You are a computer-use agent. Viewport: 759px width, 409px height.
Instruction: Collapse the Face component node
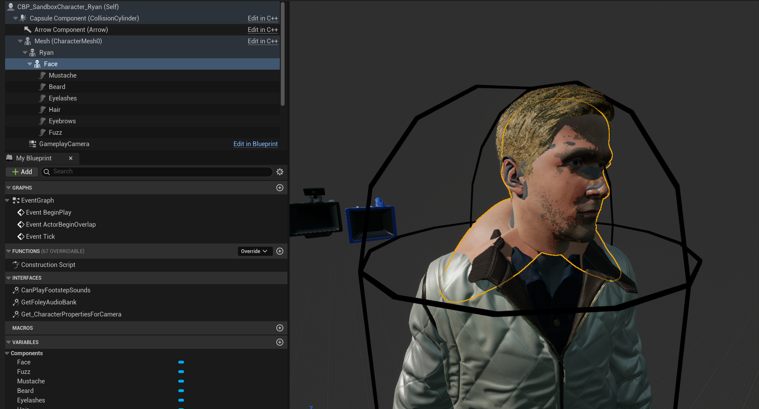[30, 64]
